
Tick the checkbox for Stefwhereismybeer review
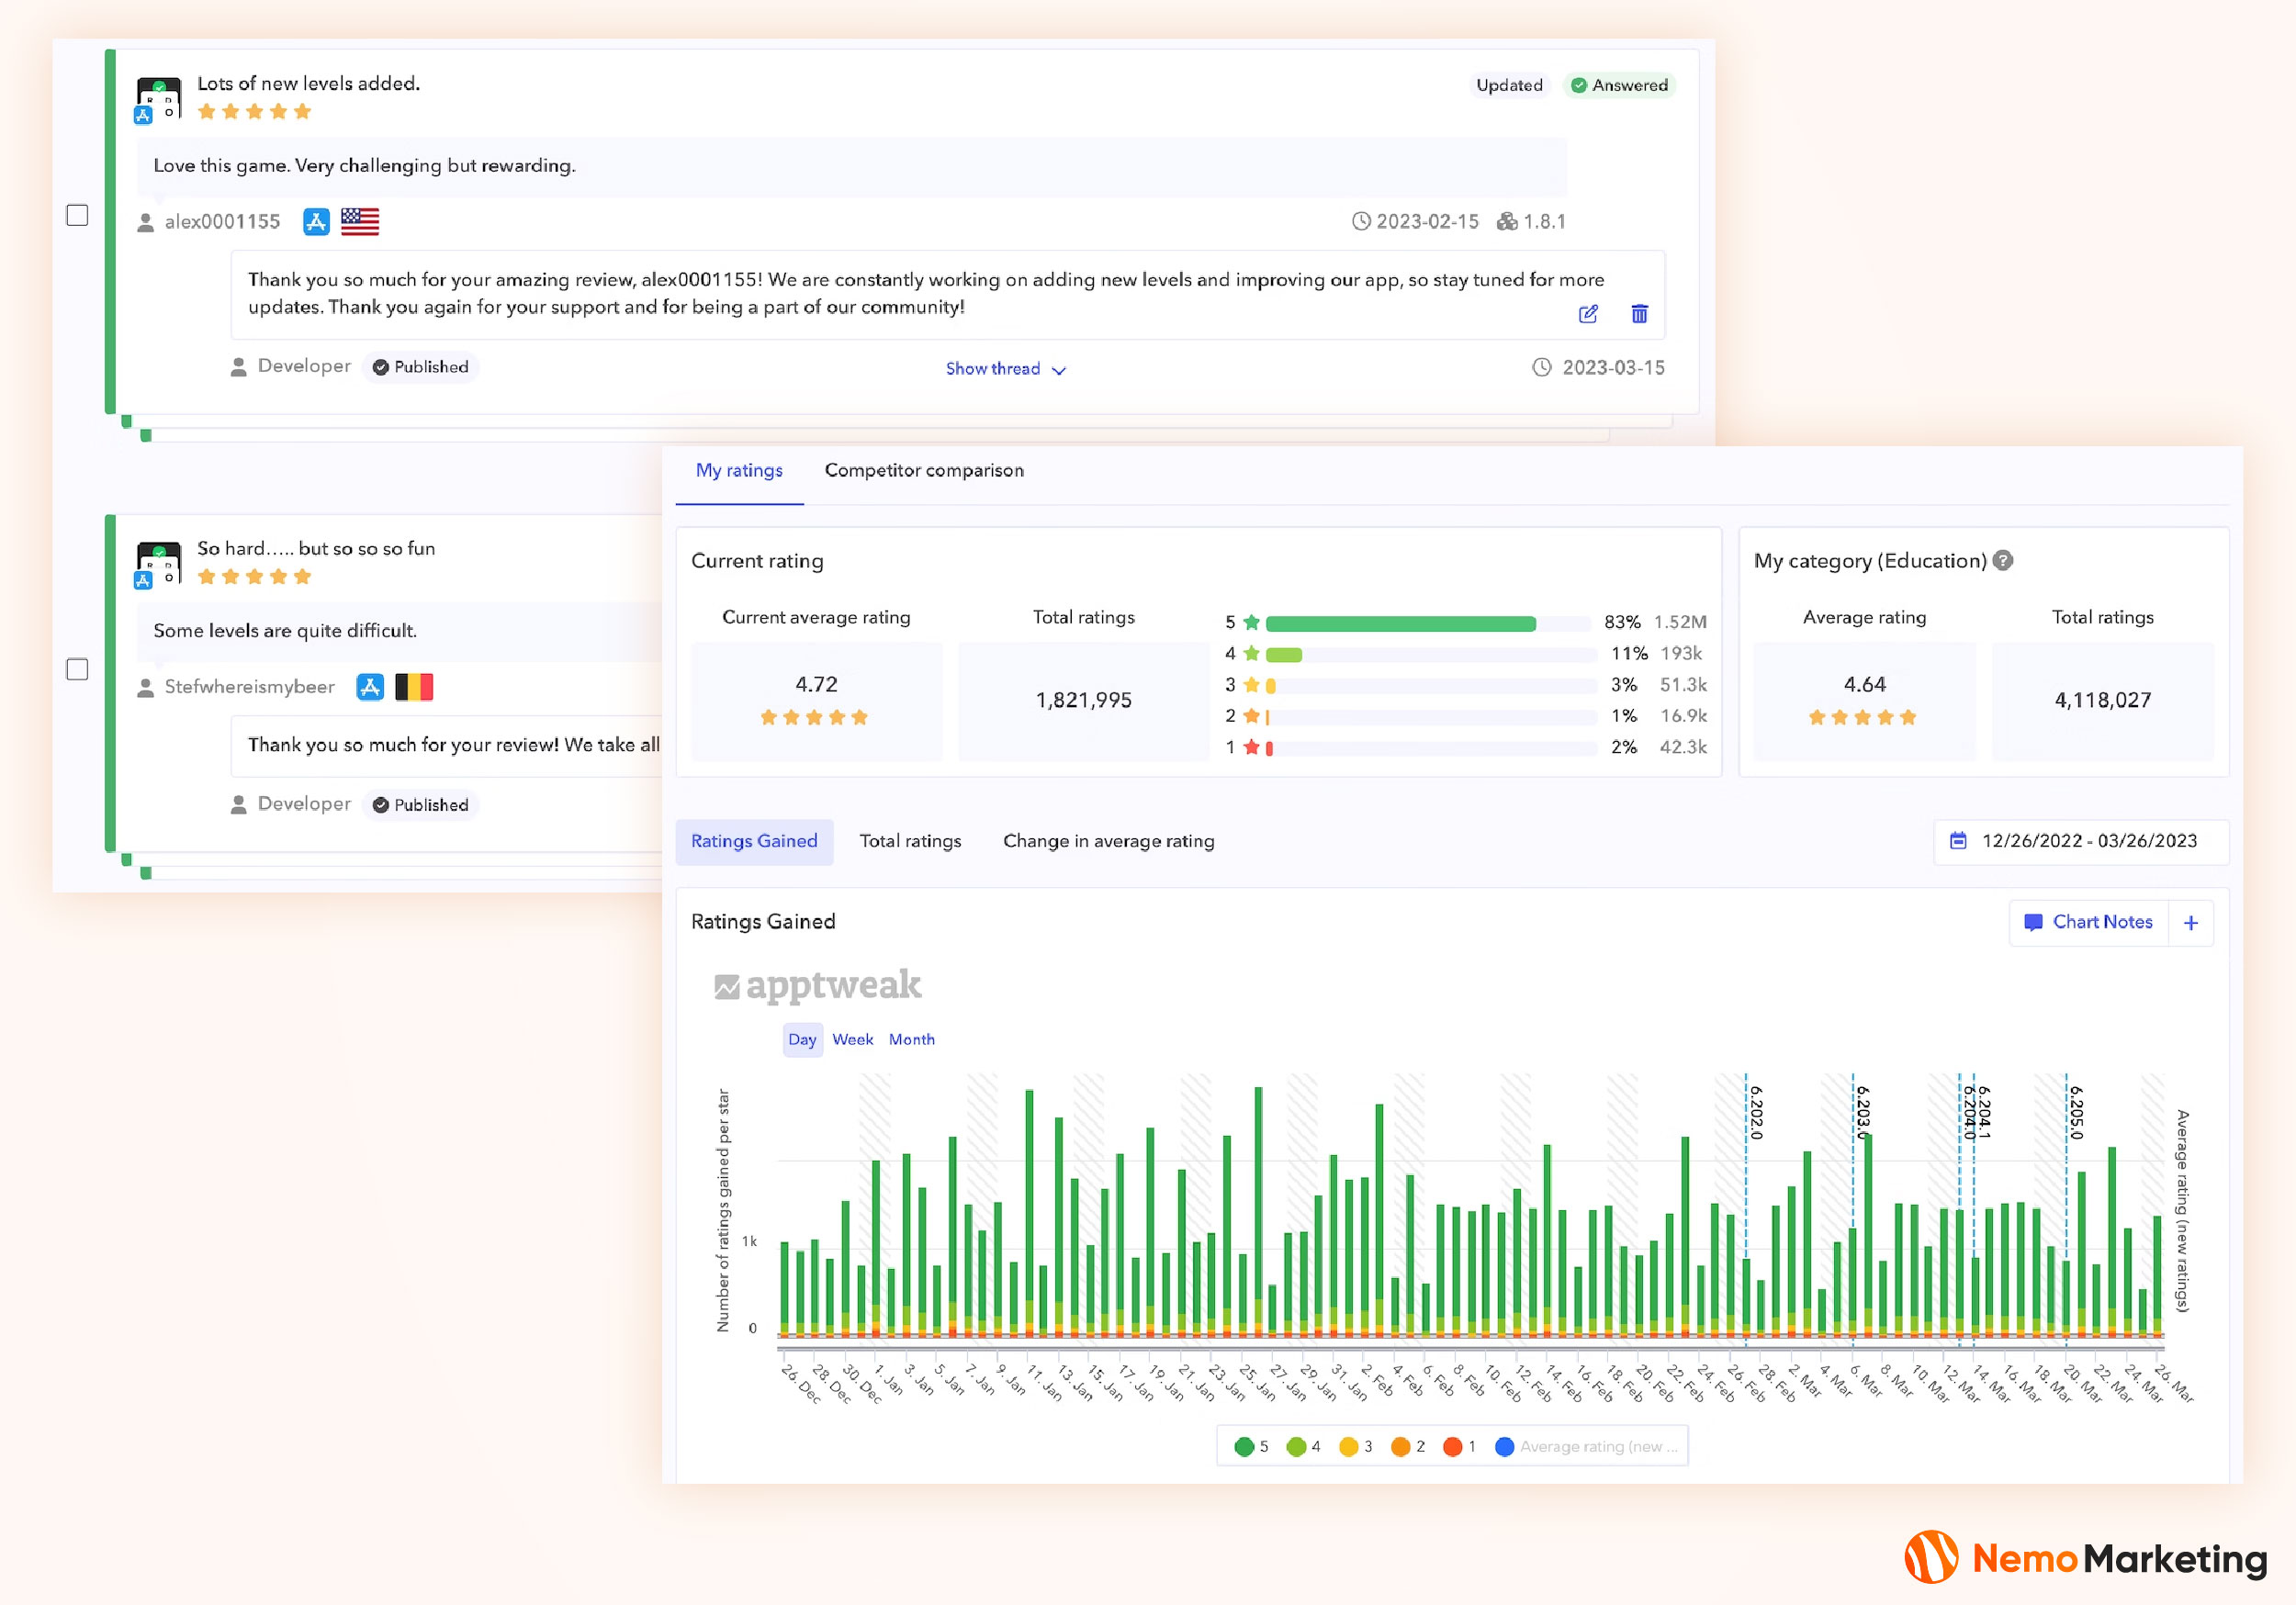pos(77,669)
